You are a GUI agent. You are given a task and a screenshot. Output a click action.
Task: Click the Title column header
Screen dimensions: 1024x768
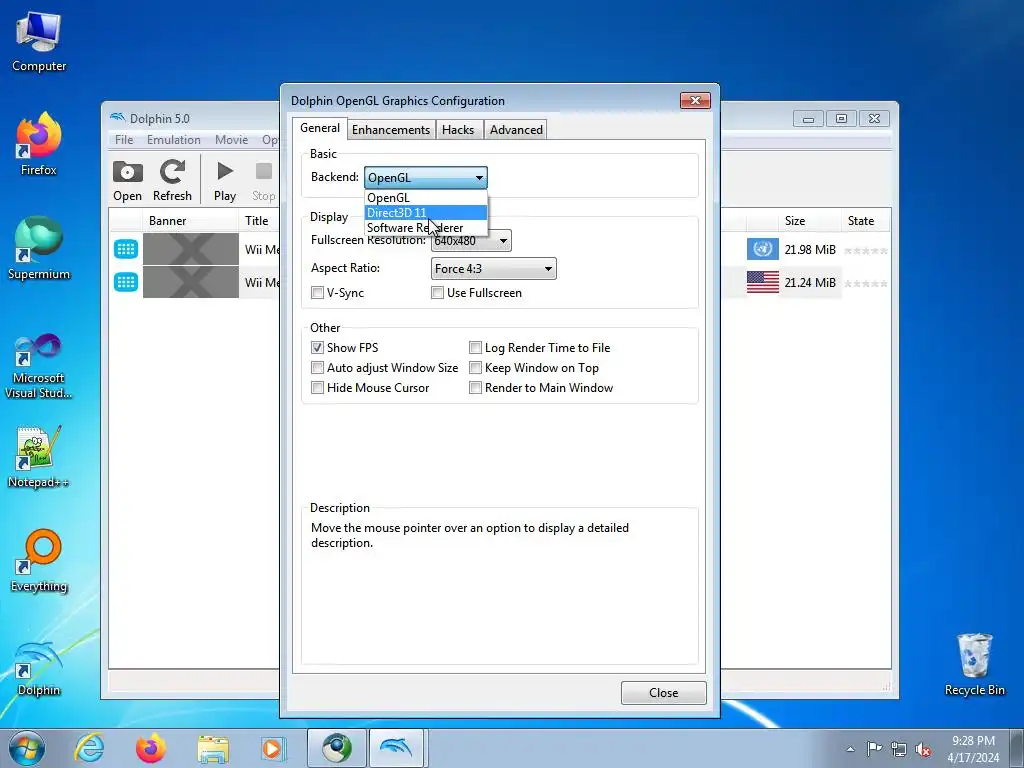260,221
